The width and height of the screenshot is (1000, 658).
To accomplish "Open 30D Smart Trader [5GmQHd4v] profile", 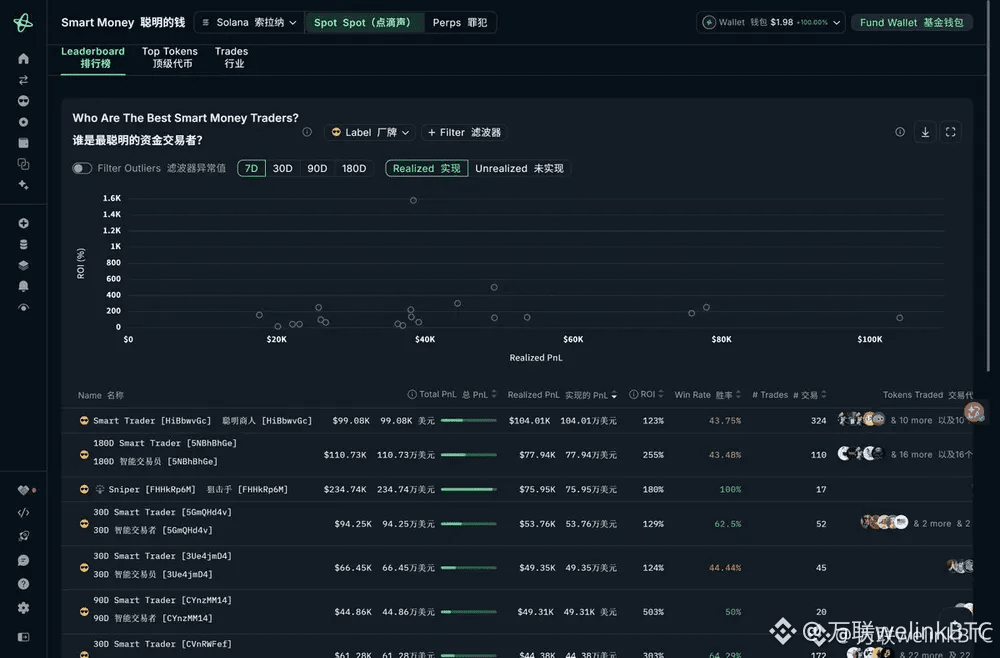I will [x=163, y=521].
